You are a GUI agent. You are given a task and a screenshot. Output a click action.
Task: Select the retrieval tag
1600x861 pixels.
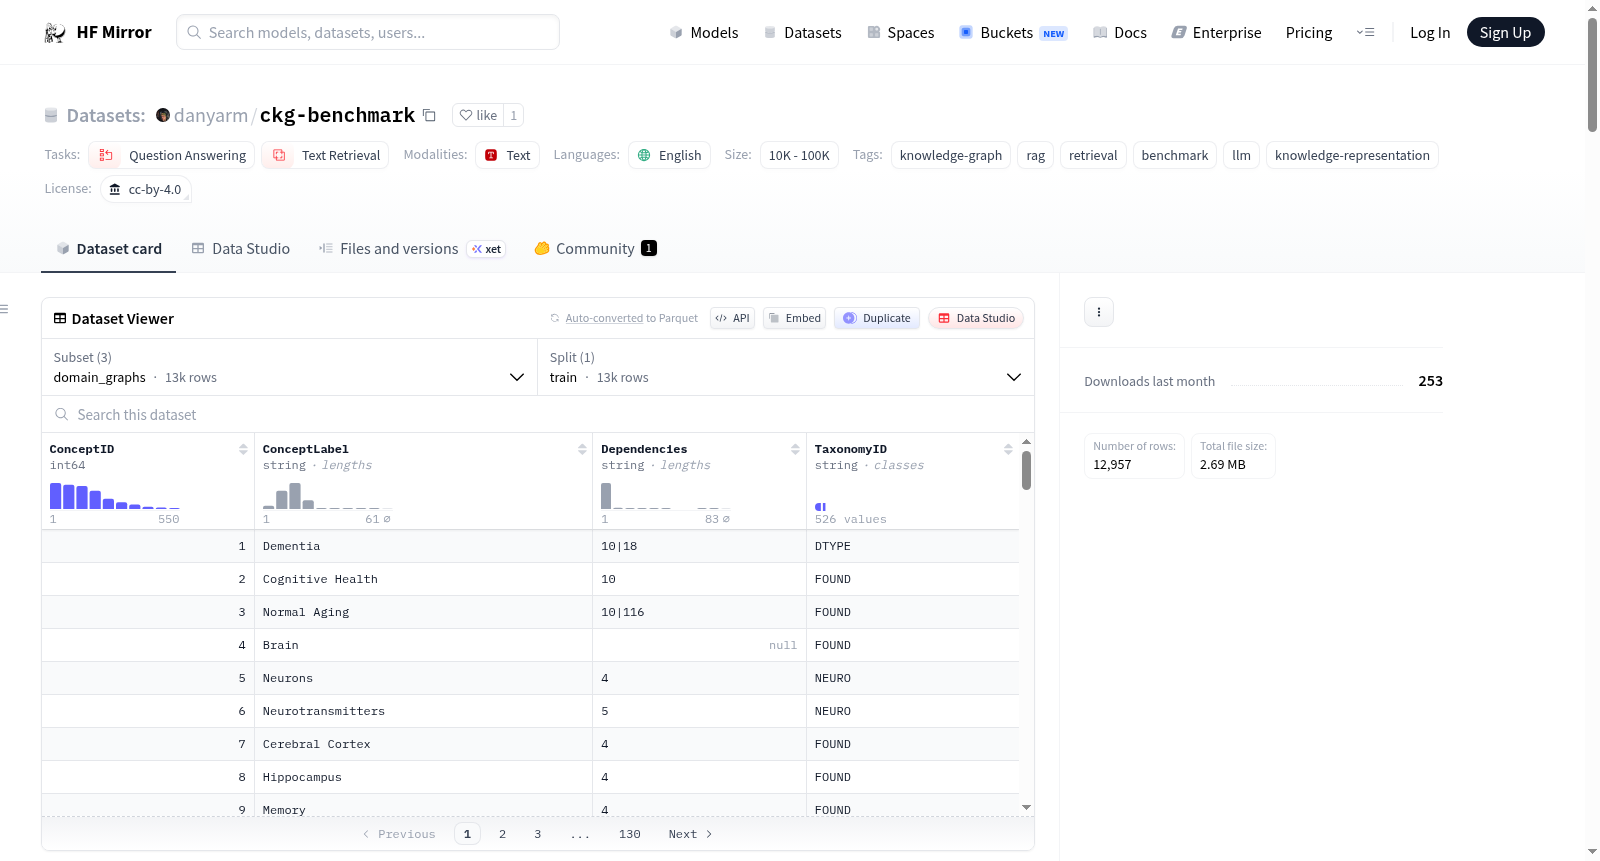click(1093, 155)
